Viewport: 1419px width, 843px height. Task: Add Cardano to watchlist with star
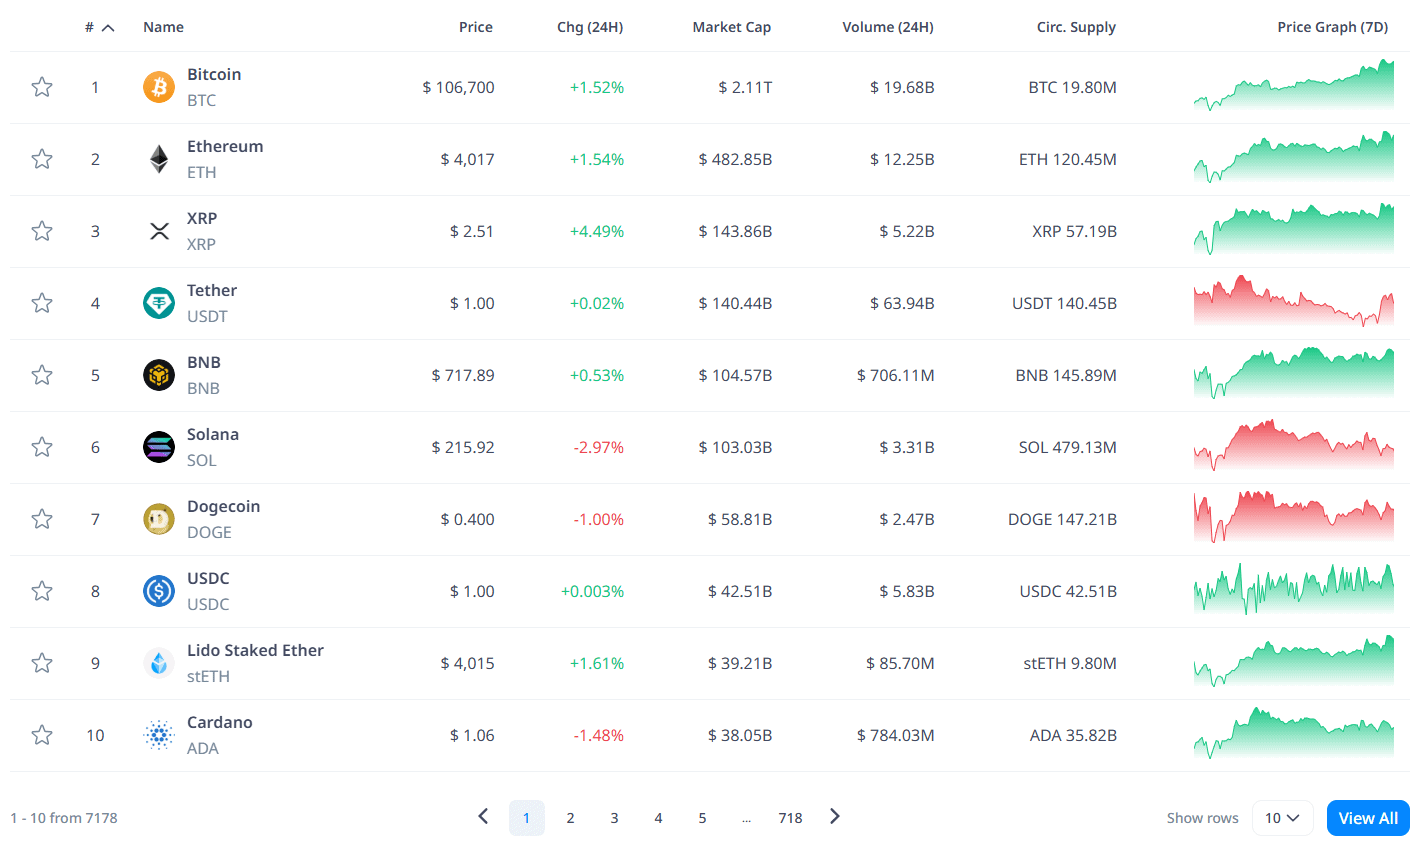point(42,735)
